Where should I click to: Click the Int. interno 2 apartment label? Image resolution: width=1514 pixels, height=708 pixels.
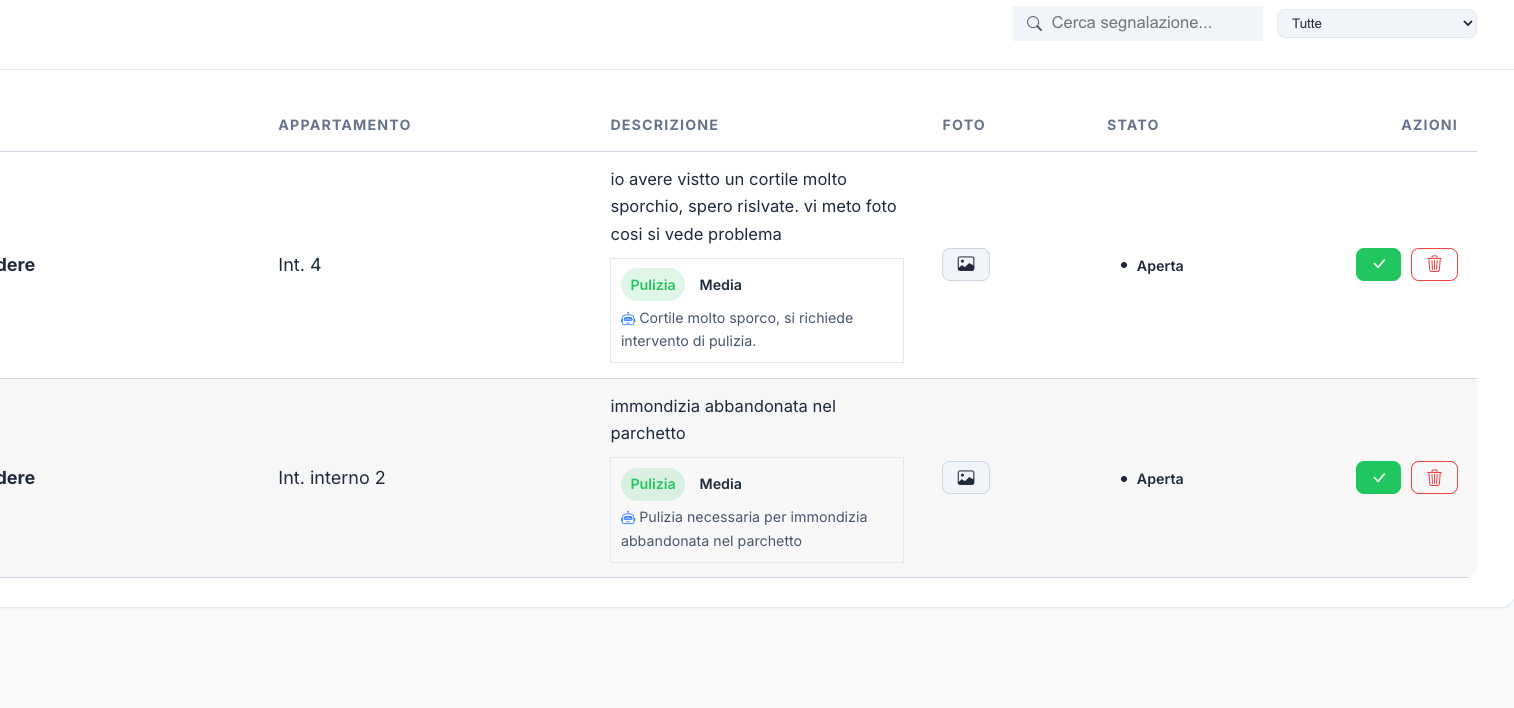point(330,477)
